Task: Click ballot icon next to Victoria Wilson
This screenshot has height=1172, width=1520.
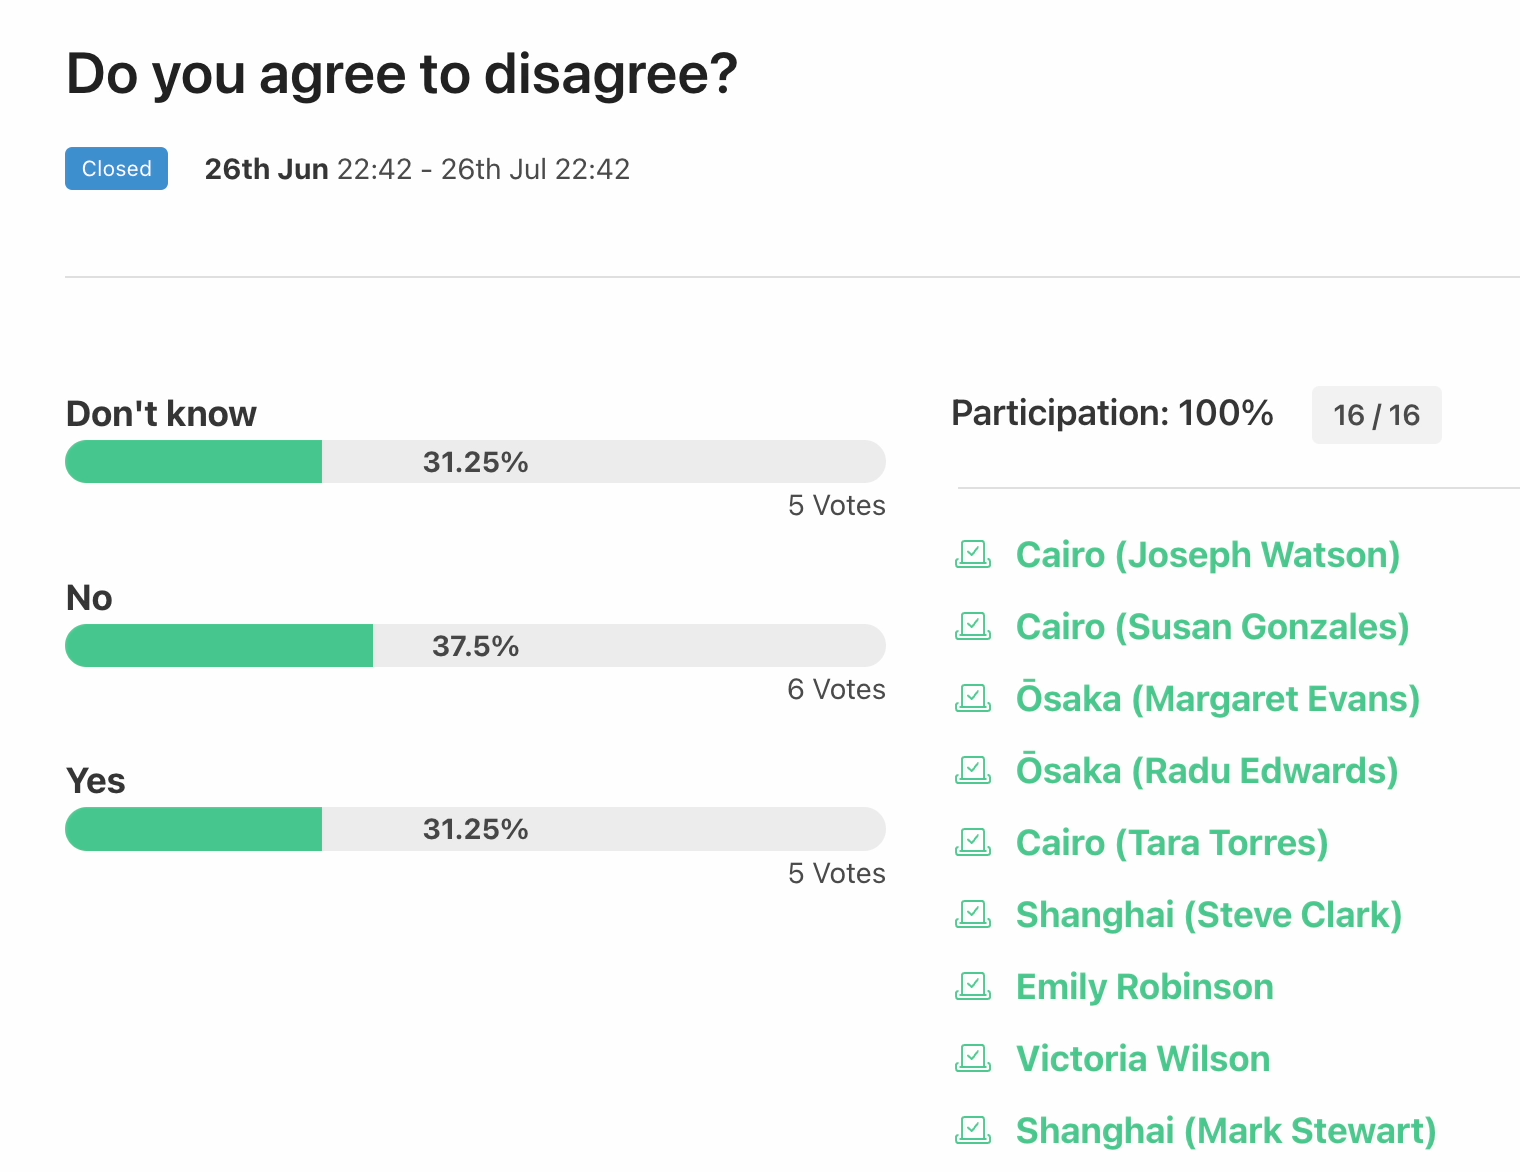Action: coord(973,1059)
